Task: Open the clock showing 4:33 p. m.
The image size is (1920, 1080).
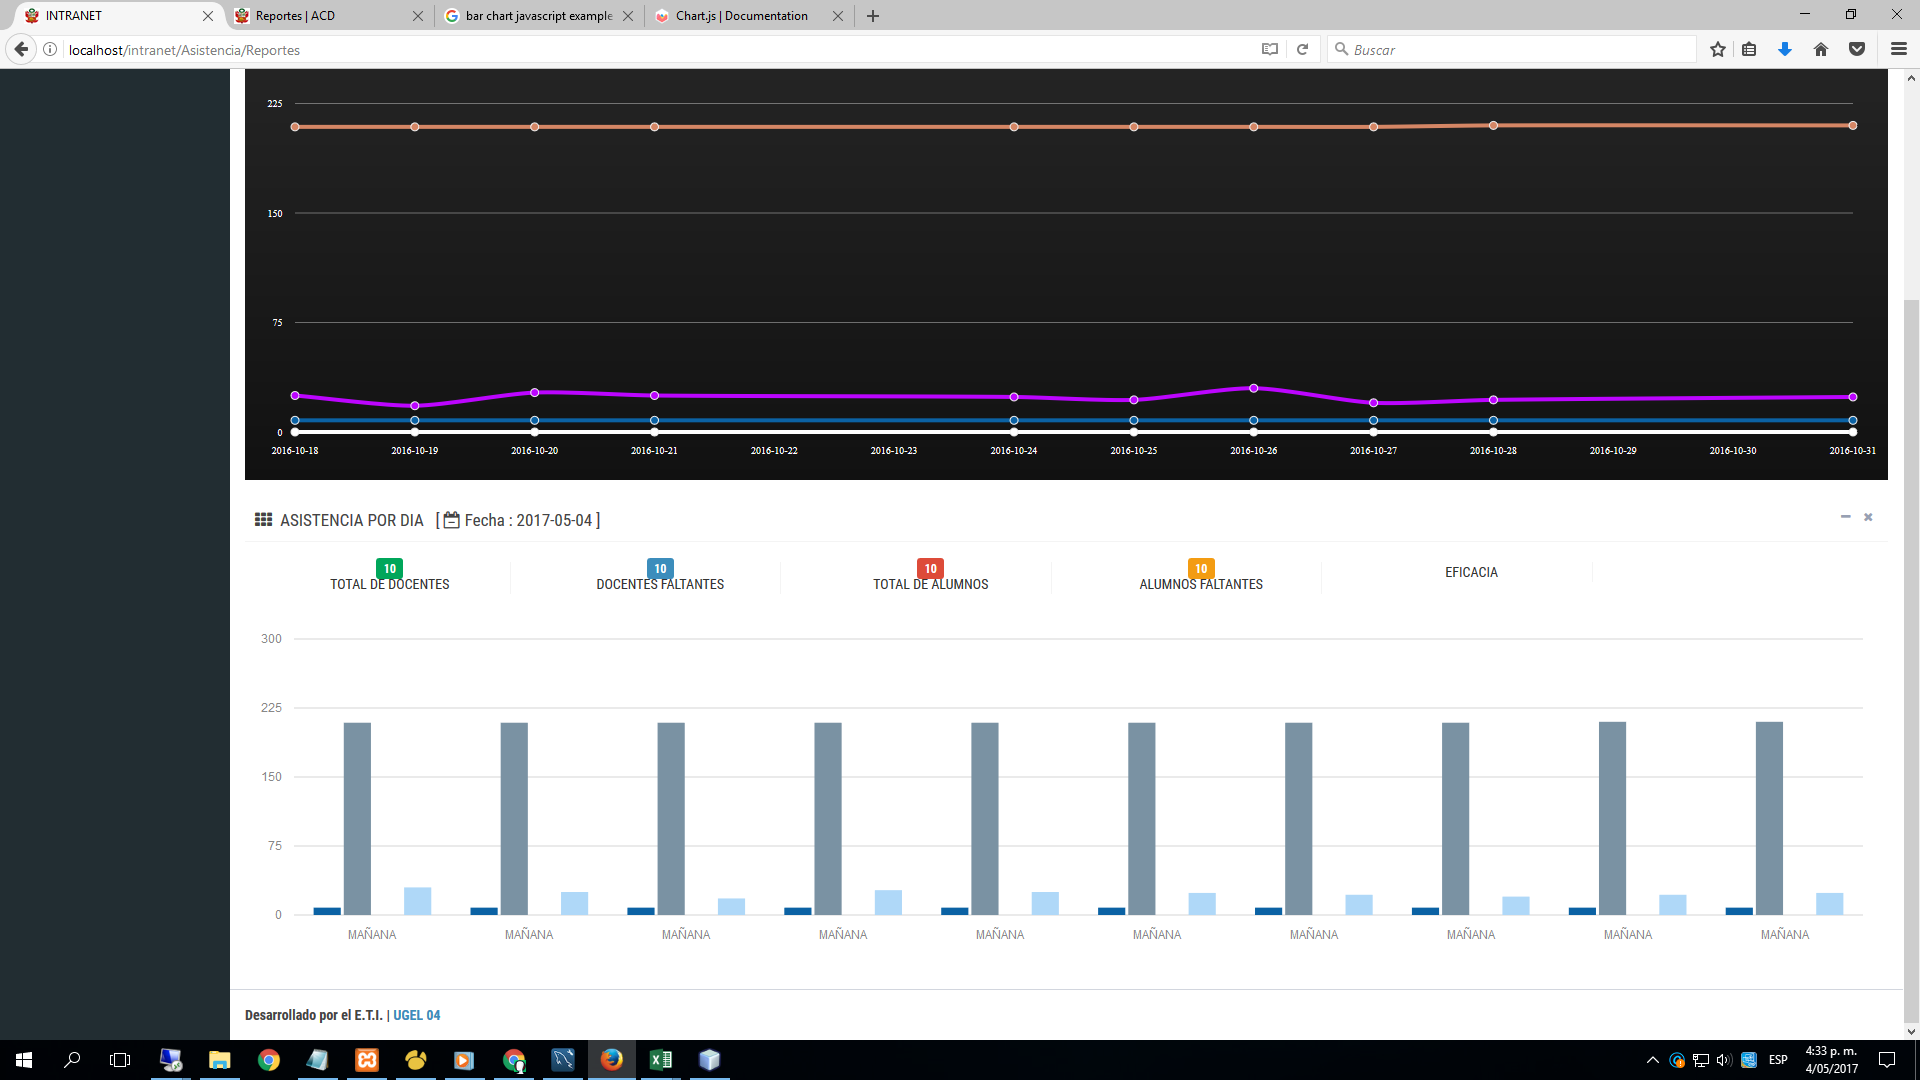Action: (1831, 1060)
